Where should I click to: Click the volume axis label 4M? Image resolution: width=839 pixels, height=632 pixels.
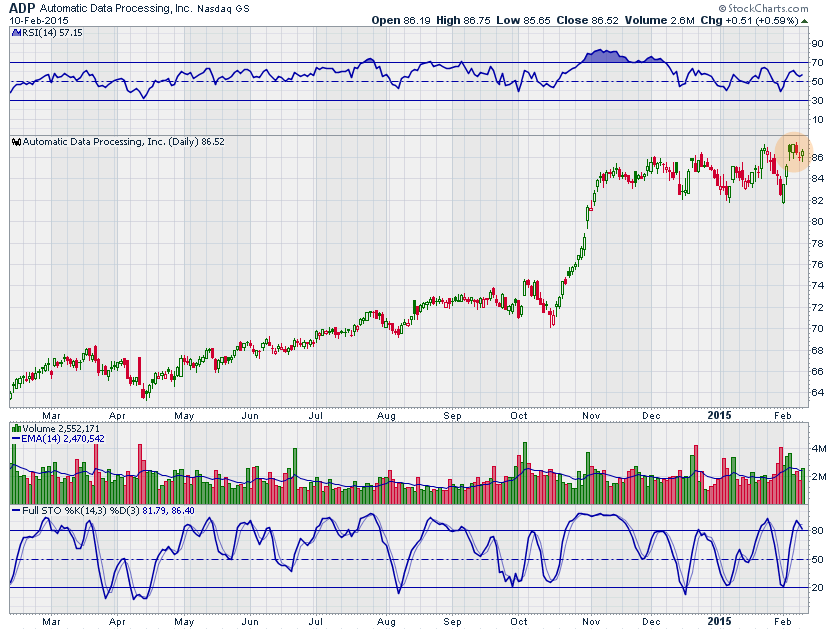(x=819, y=448)
